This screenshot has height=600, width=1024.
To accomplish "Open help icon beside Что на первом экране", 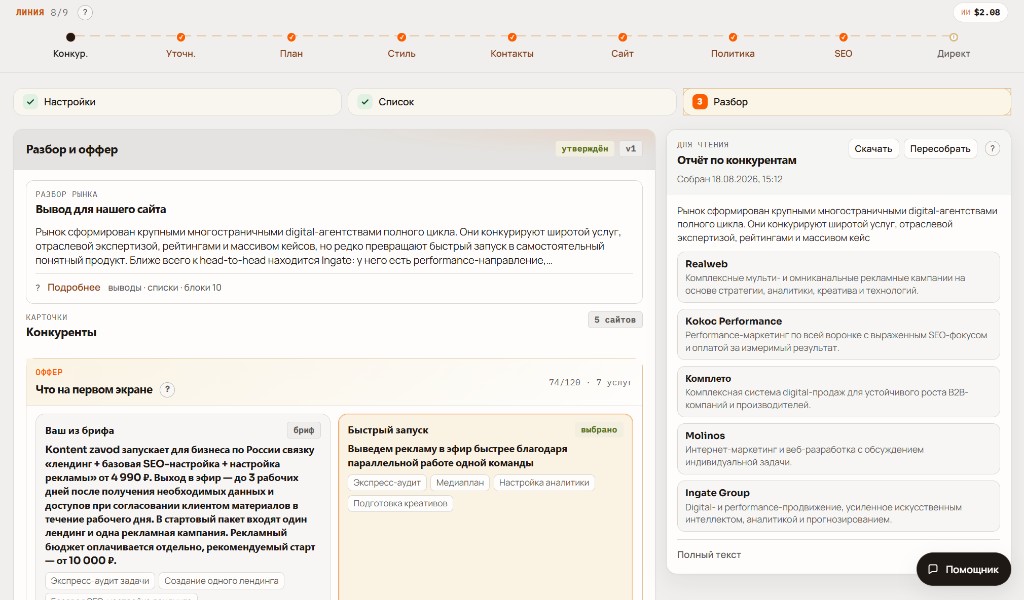I will pyautogui.click(x=167, y=390).
